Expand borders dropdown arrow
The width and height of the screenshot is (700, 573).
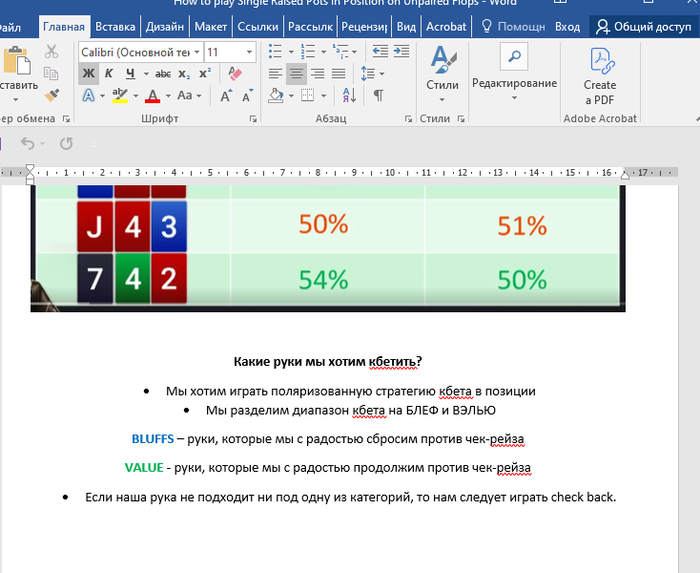[x=323, y=96]
